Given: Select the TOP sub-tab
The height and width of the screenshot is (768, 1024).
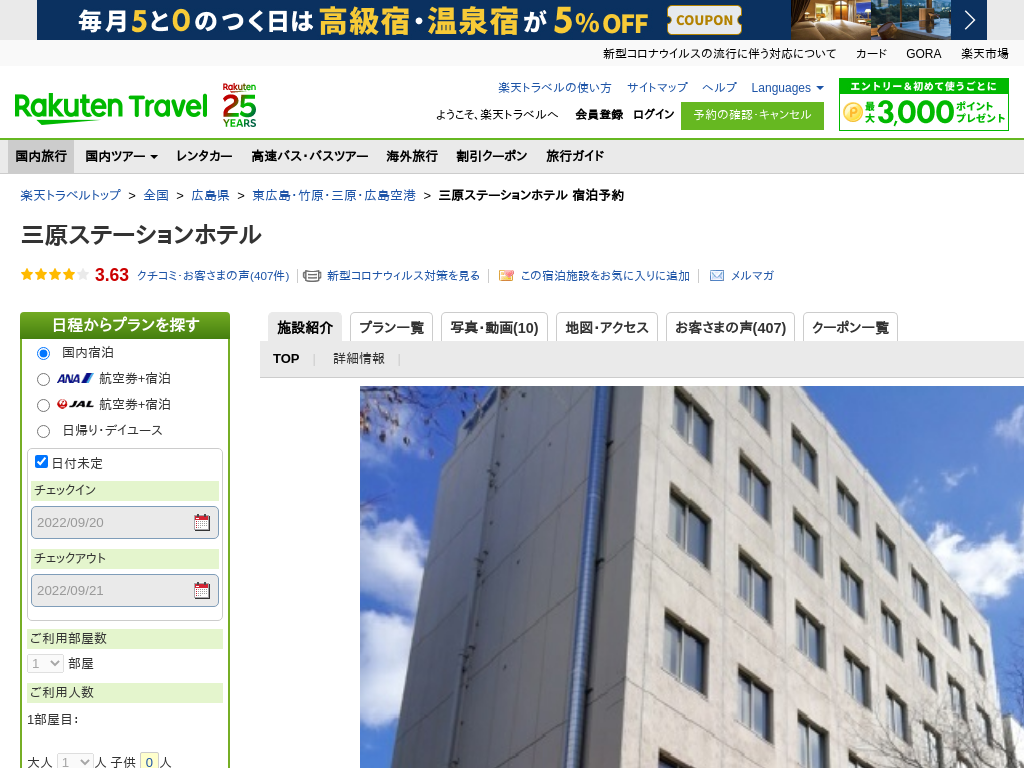Looking at the screenshot, I should coord(286,359).
